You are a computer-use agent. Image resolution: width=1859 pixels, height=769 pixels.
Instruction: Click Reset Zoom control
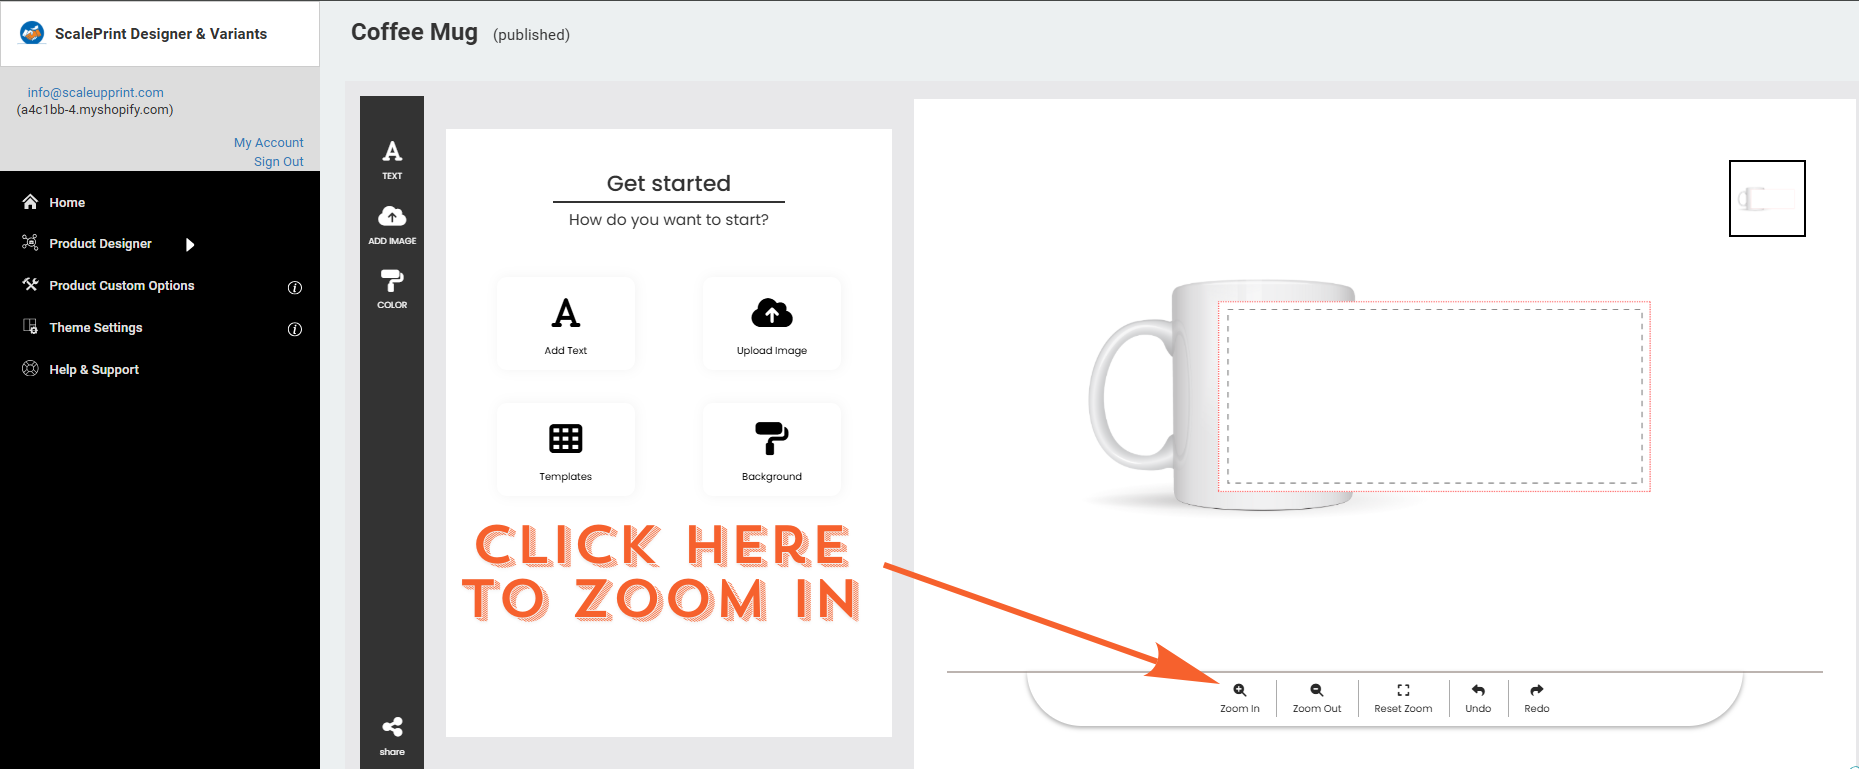[x=1403, y=698]
